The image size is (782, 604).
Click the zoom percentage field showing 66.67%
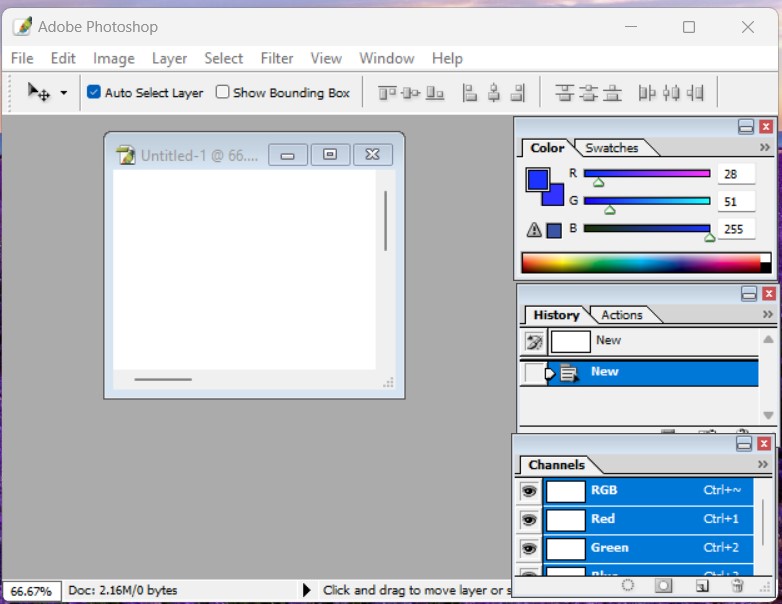31,591
